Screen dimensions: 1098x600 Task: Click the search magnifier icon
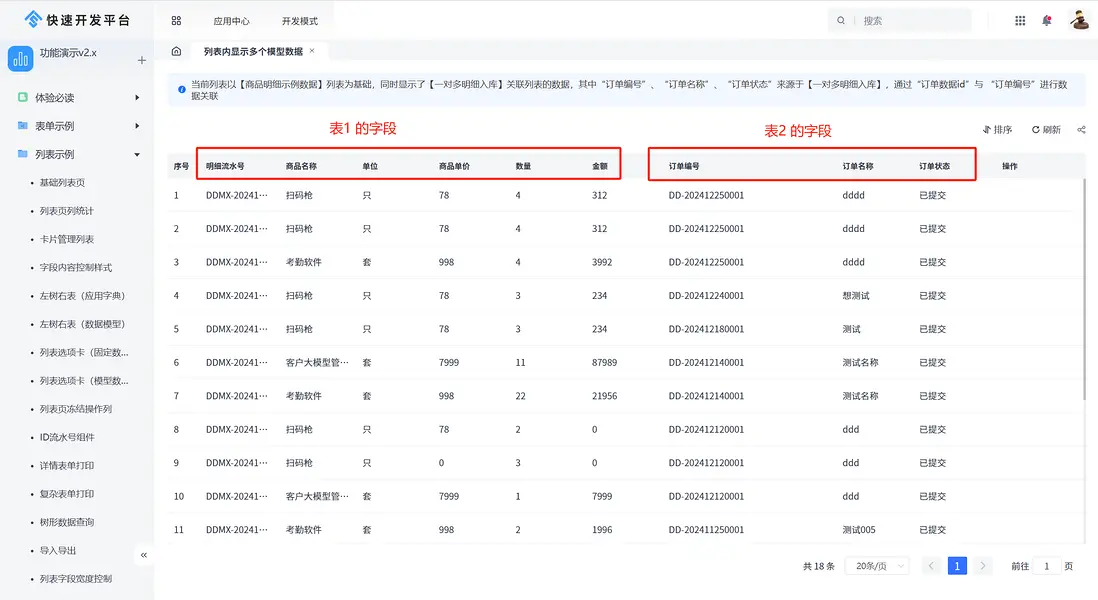[841, 20]
